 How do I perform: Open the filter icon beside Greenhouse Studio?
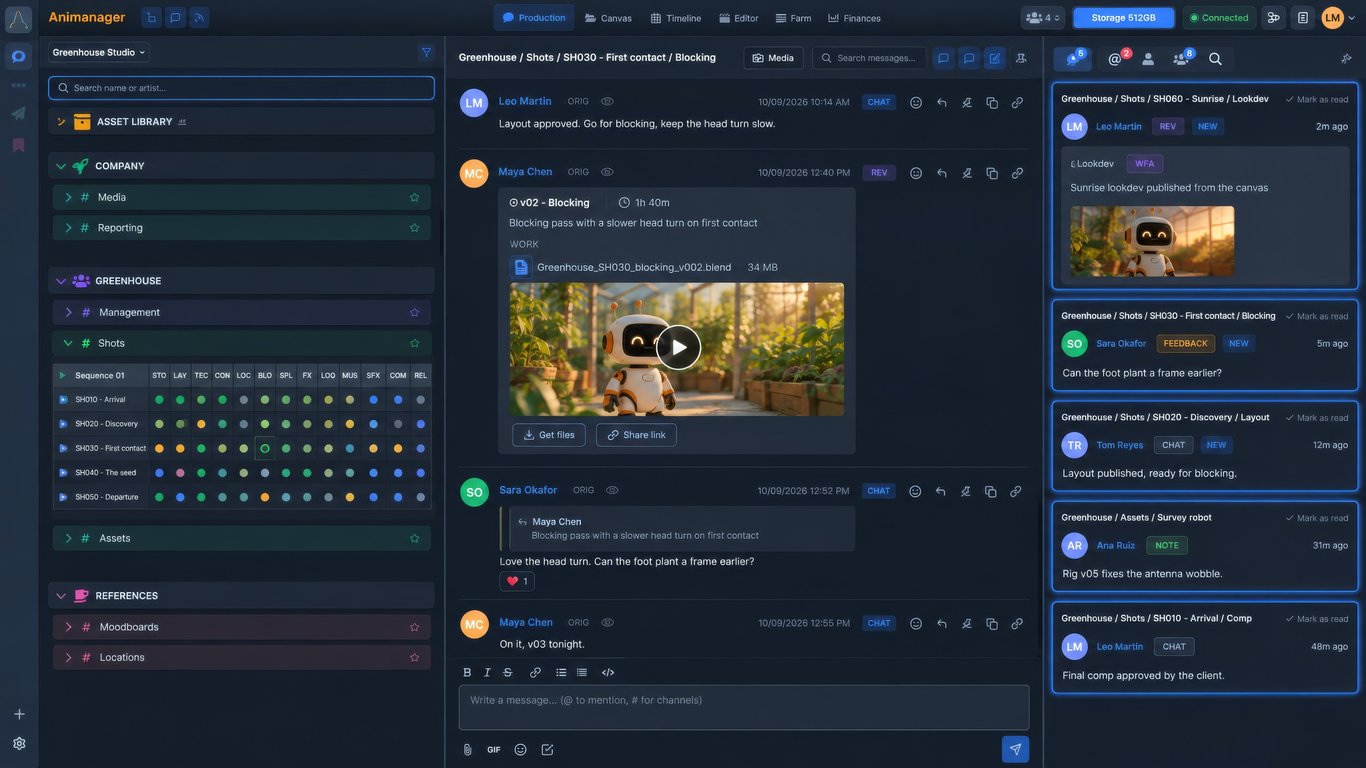tap(426, 52)
